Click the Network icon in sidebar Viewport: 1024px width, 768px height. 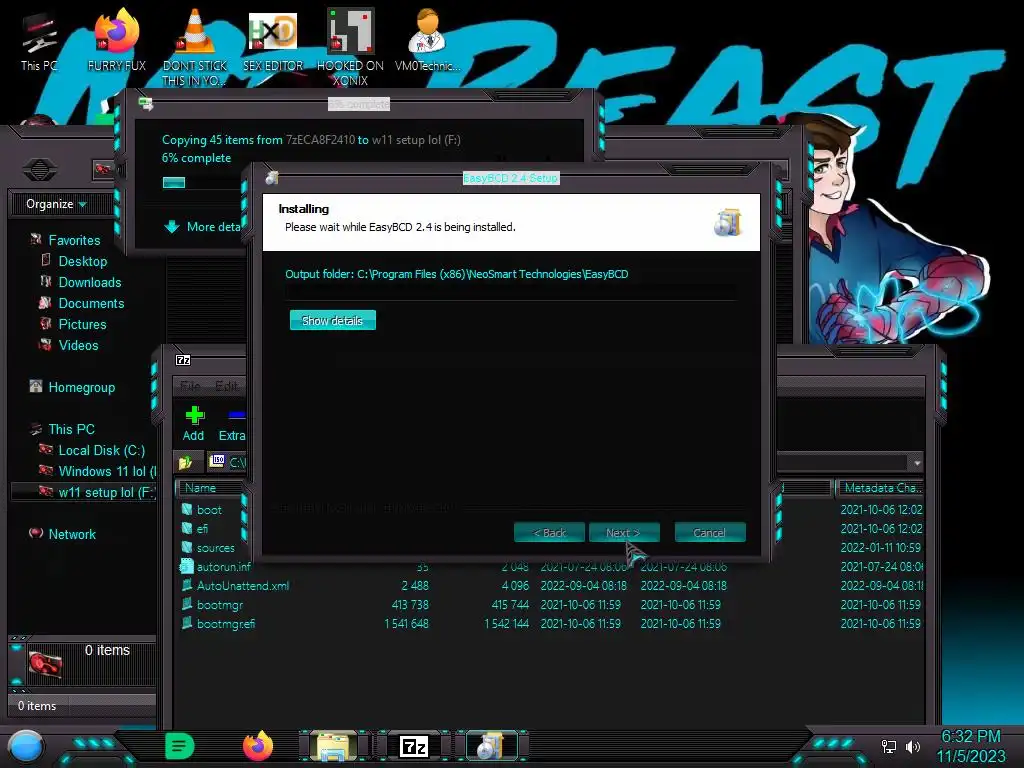click(36, 533)
